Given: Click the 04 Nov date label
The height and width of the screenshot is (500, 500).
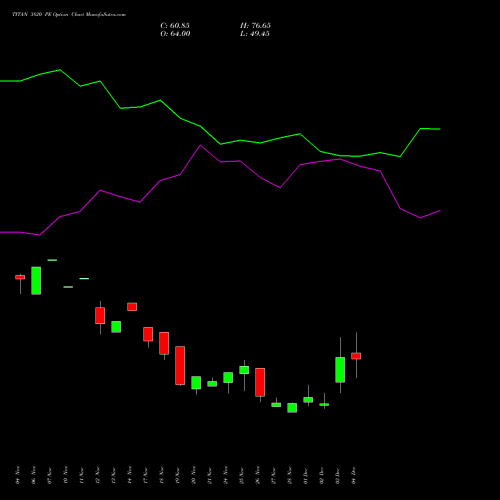Looking at the screenshot, I should click(18, 475).
